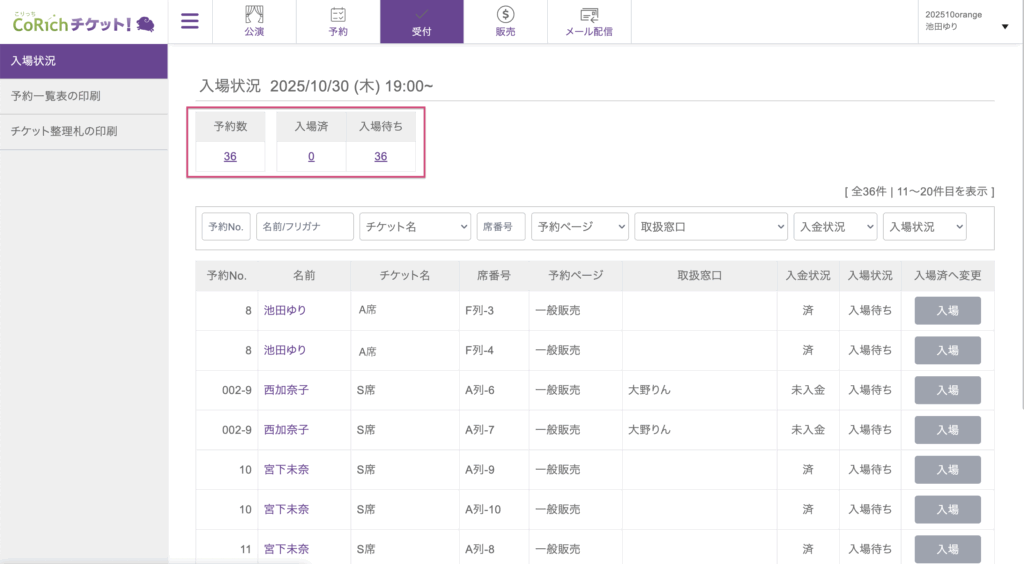The image size is (1024, 564).
Task: Open チケット整理札の印刷 sidebar item
Action: point(64,131)
